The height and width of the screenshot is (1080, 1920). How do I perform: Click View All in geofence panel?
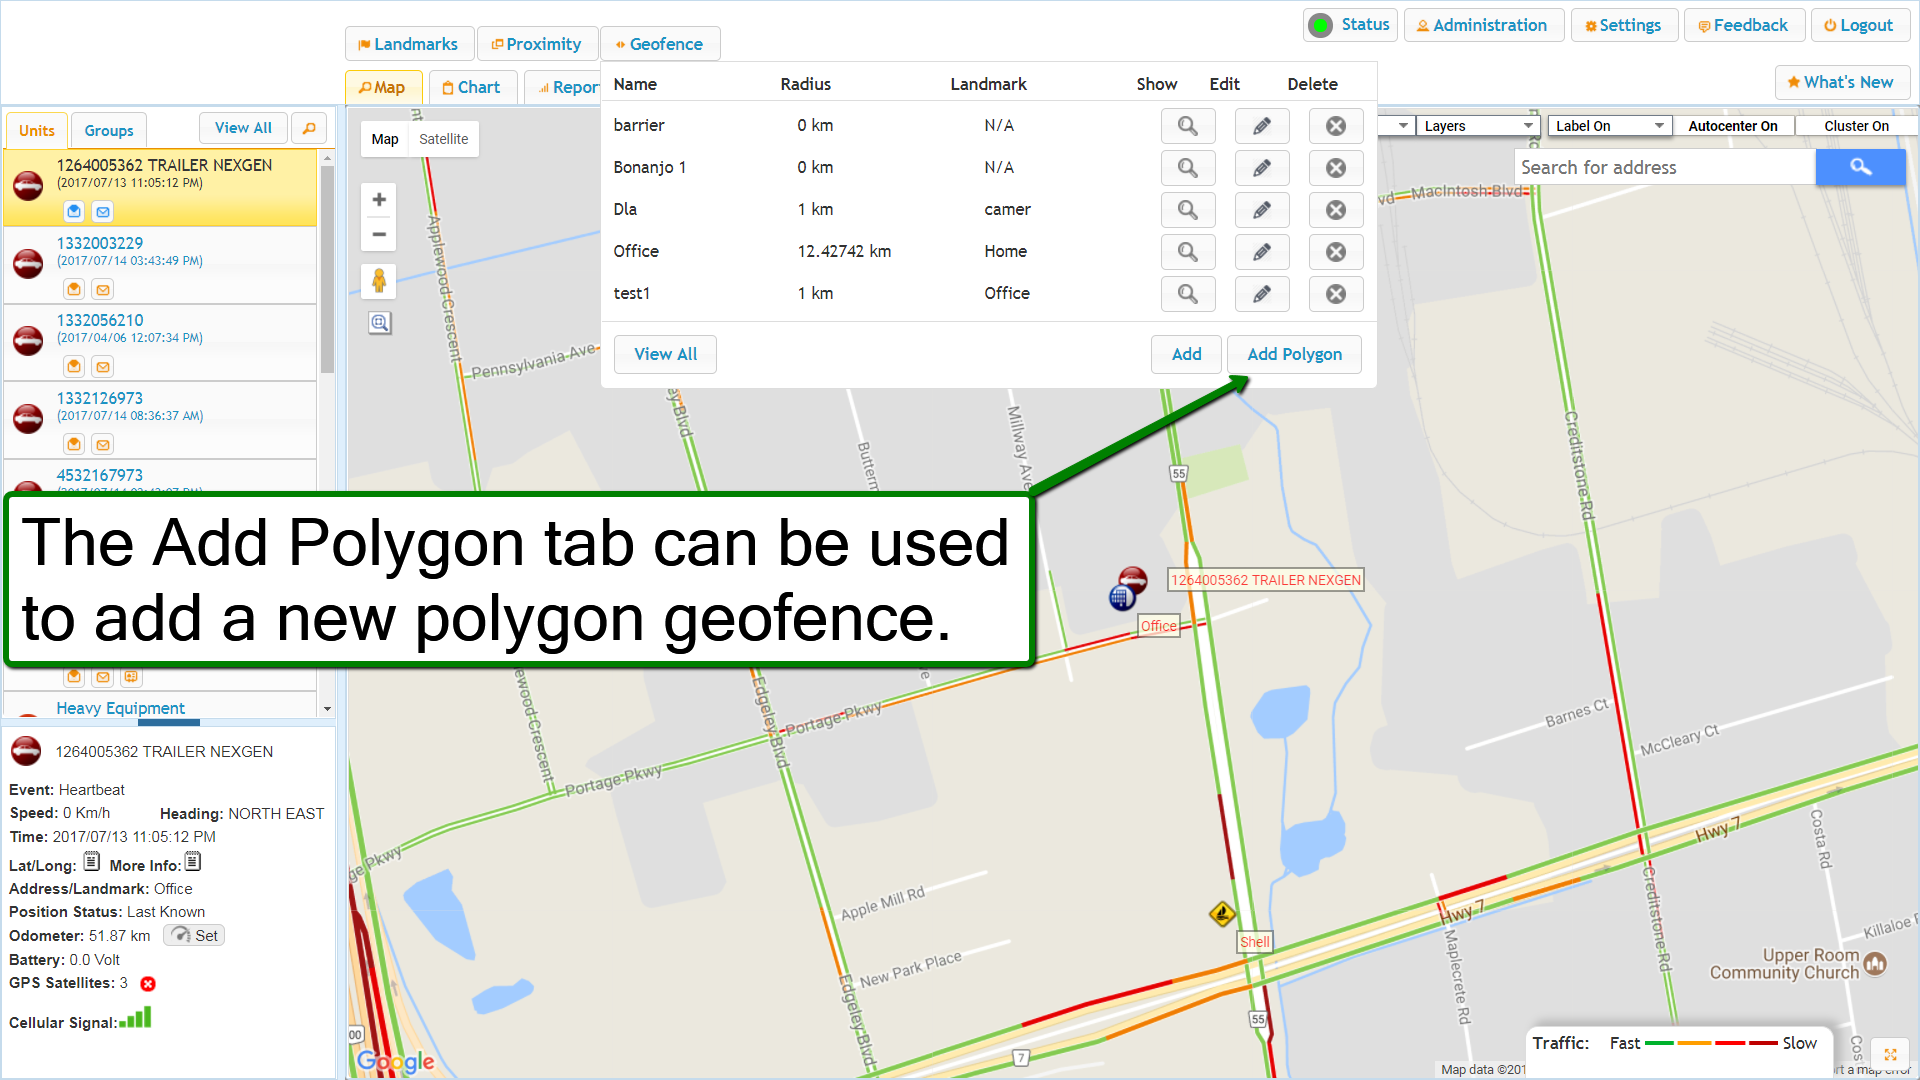tap(665, 354)
